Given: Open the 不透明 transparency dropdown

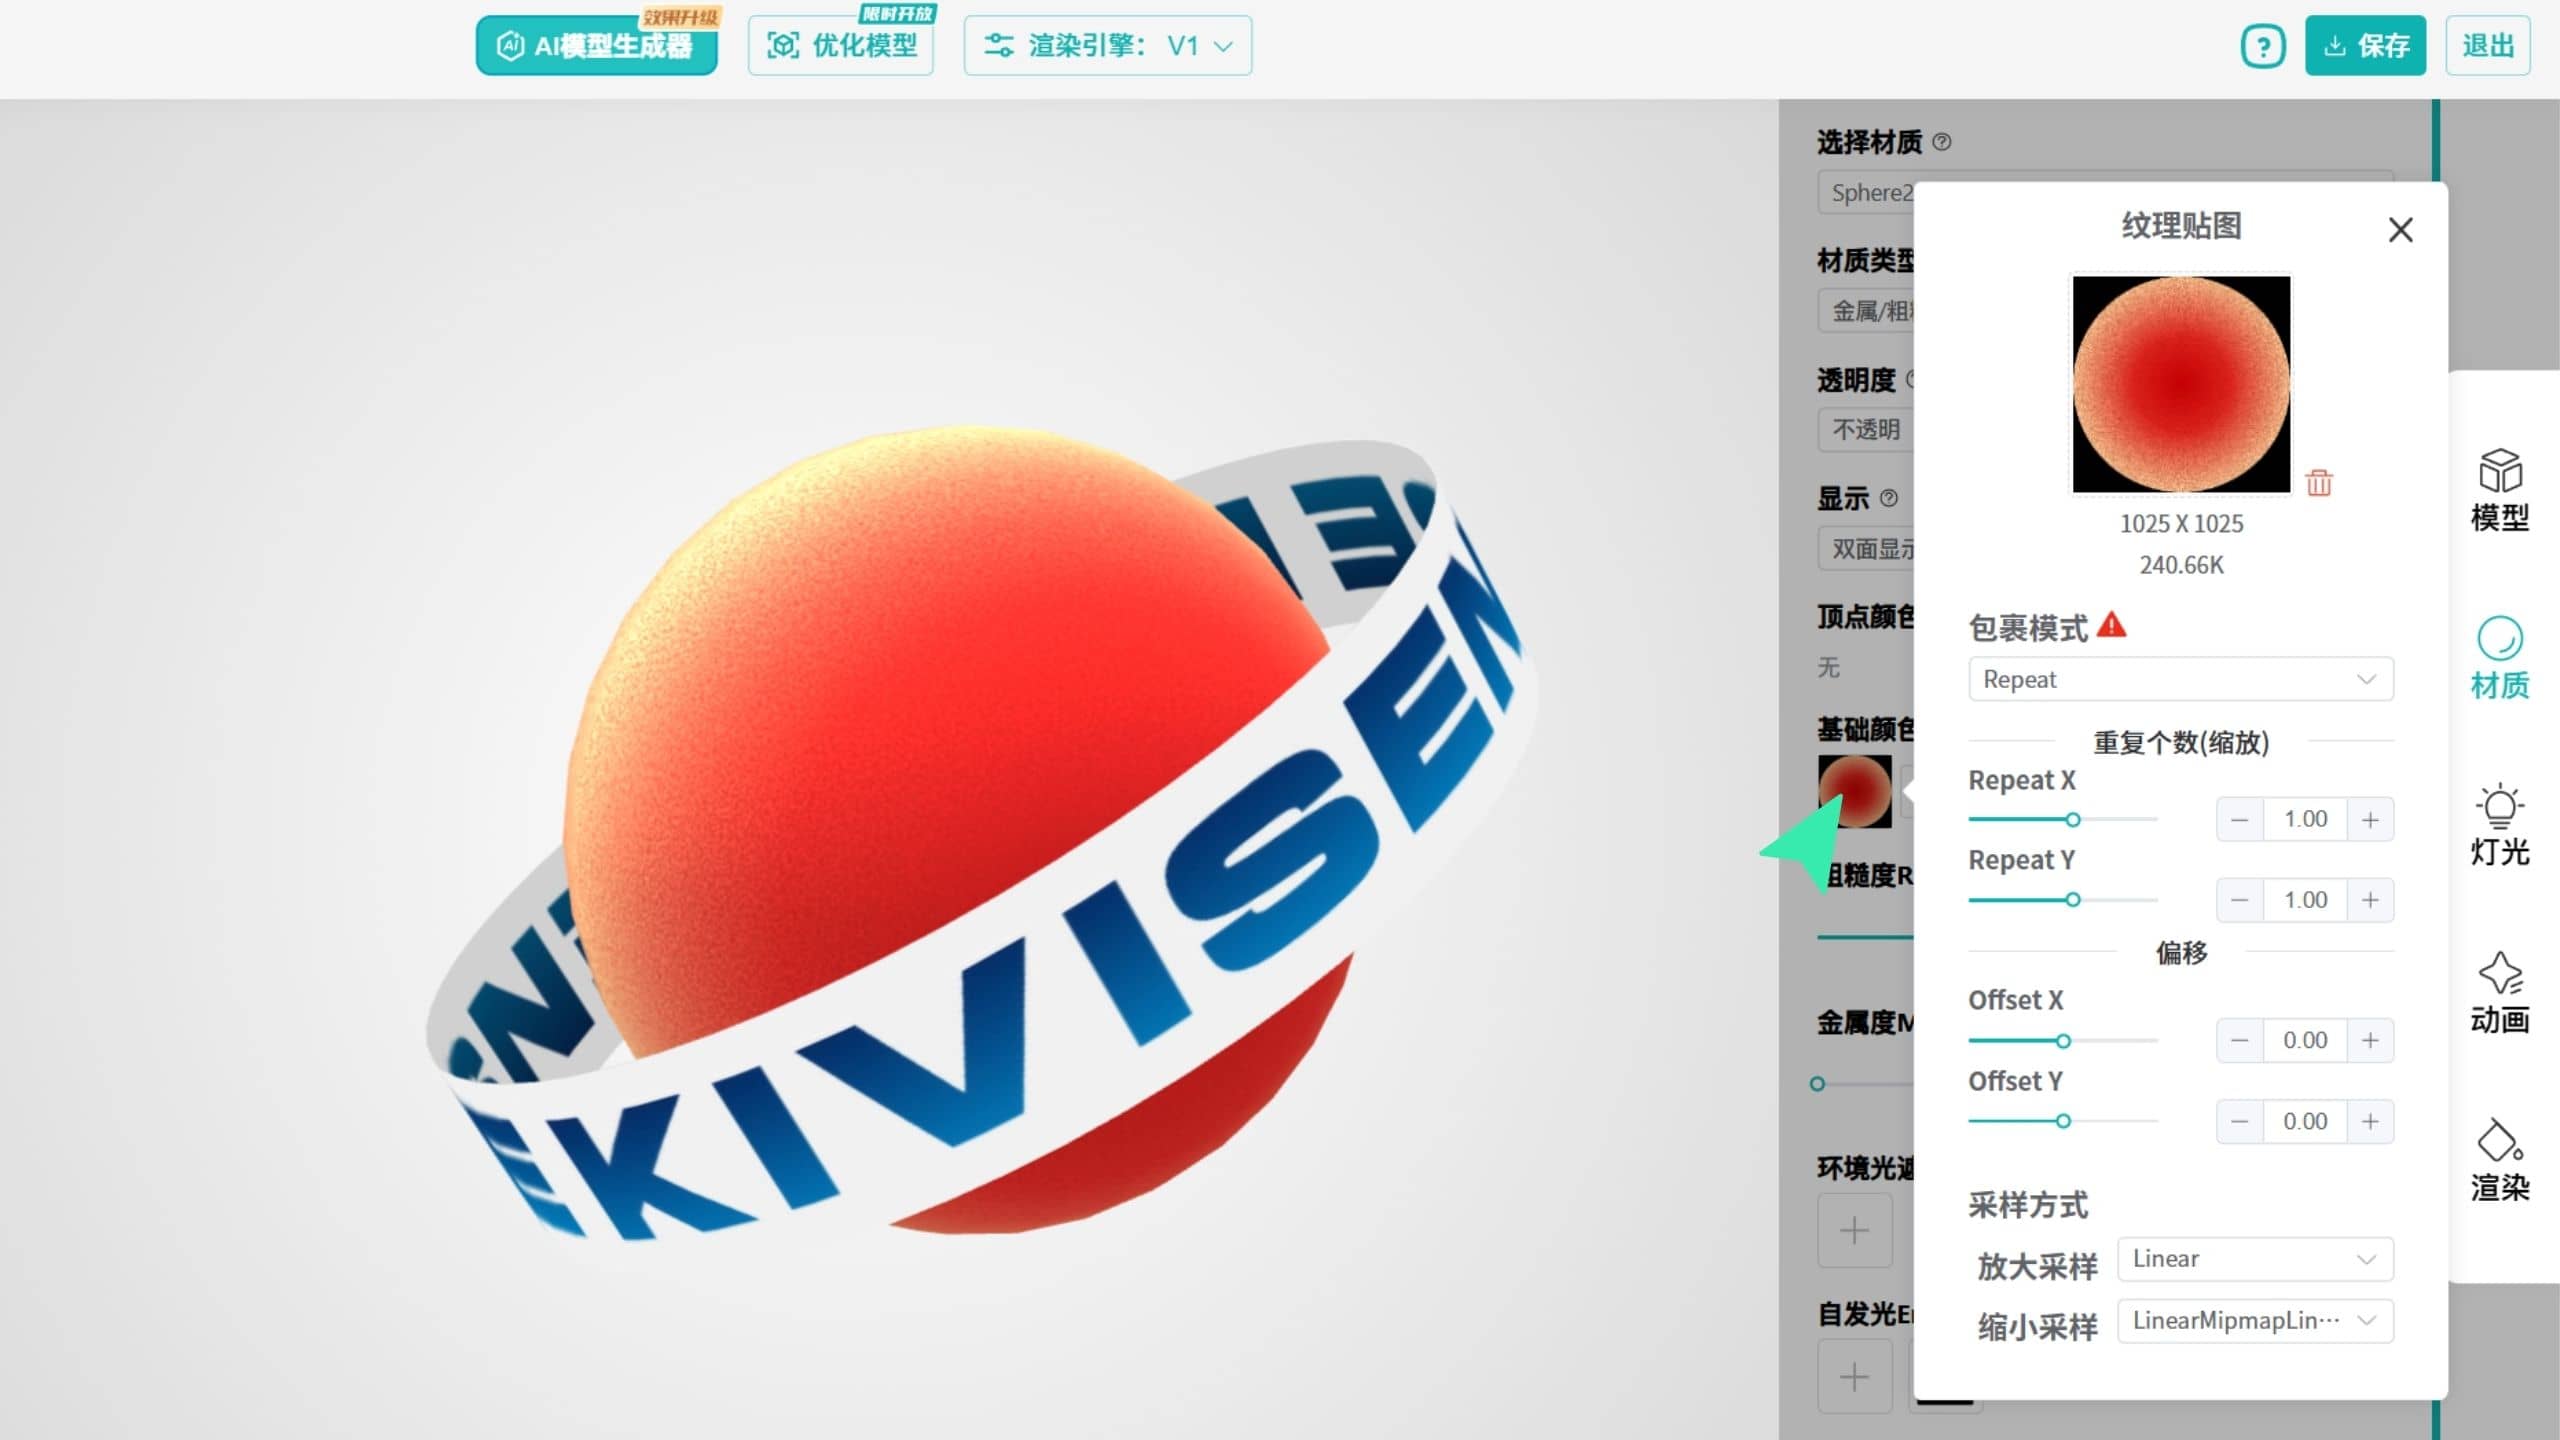Looking at the screenshot, I should tap(1866, 430).
